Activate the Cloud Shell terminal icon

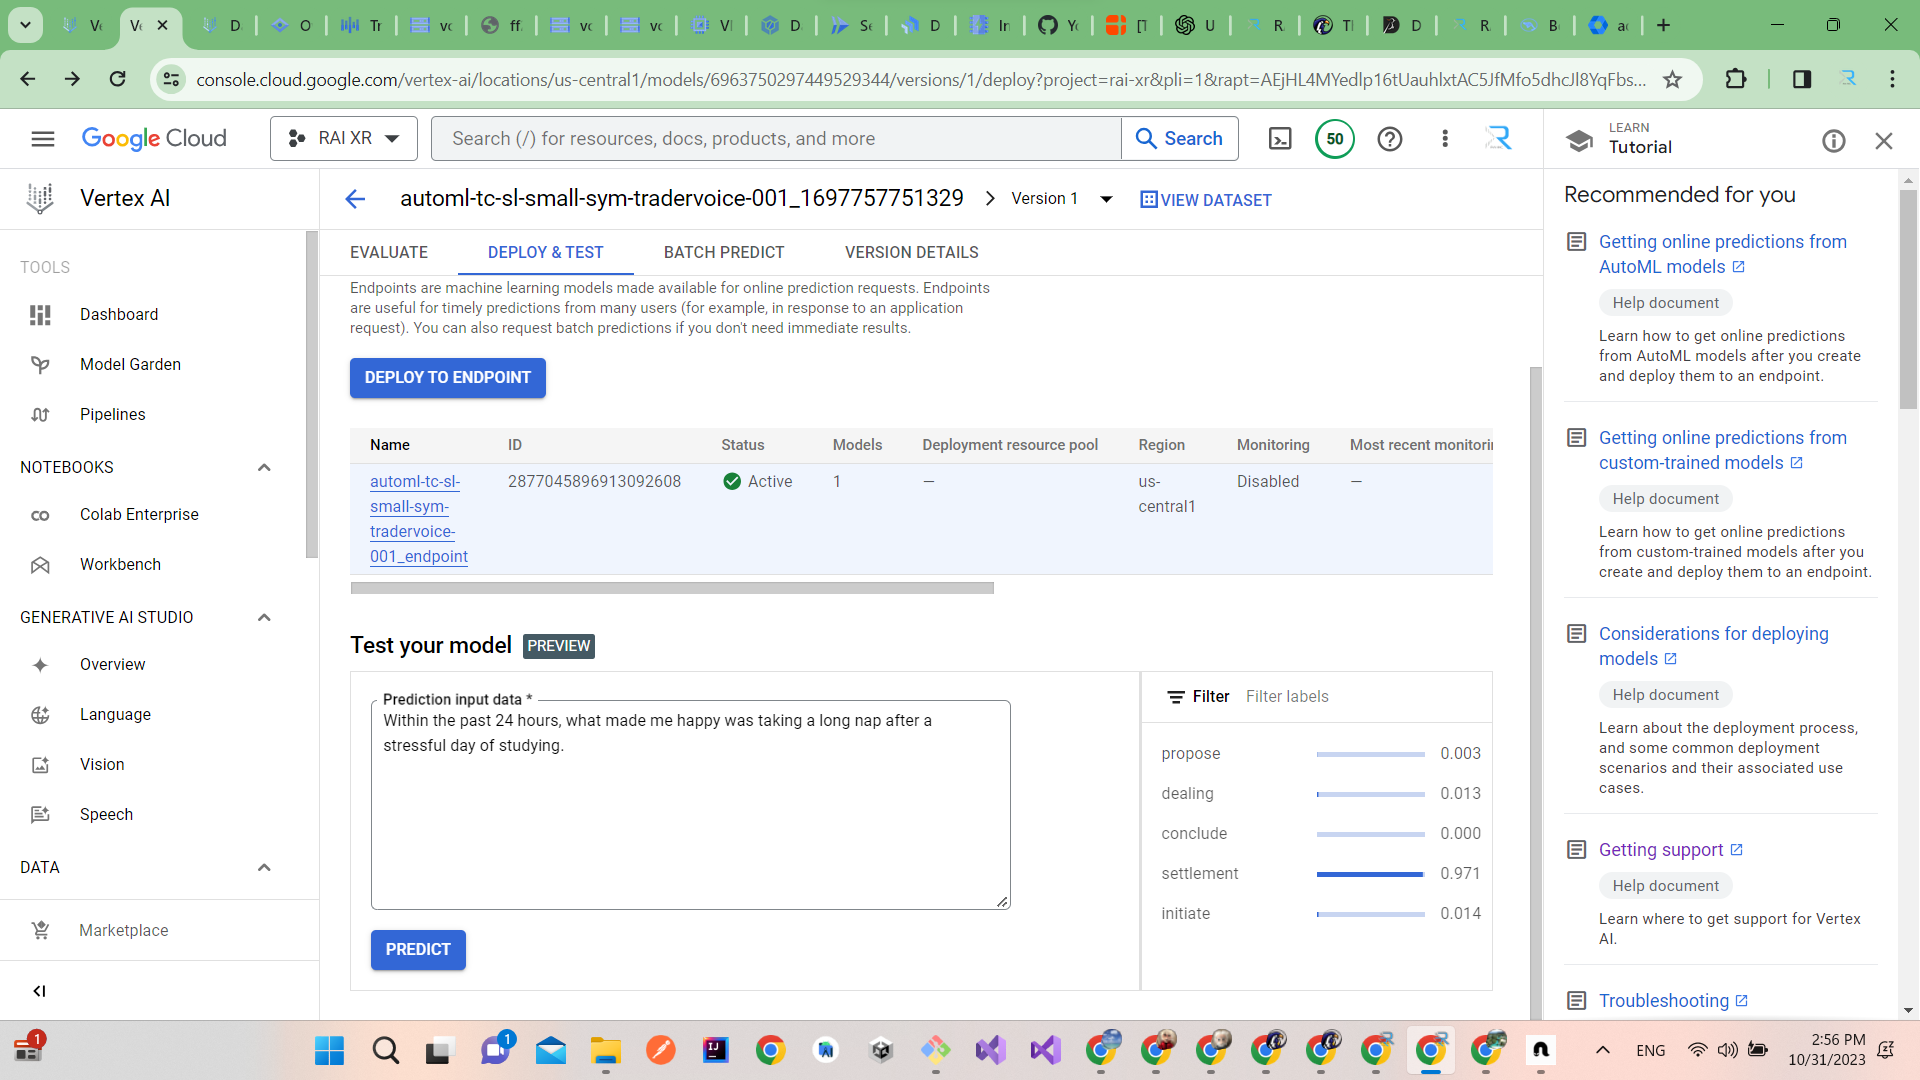(1280, 138)
